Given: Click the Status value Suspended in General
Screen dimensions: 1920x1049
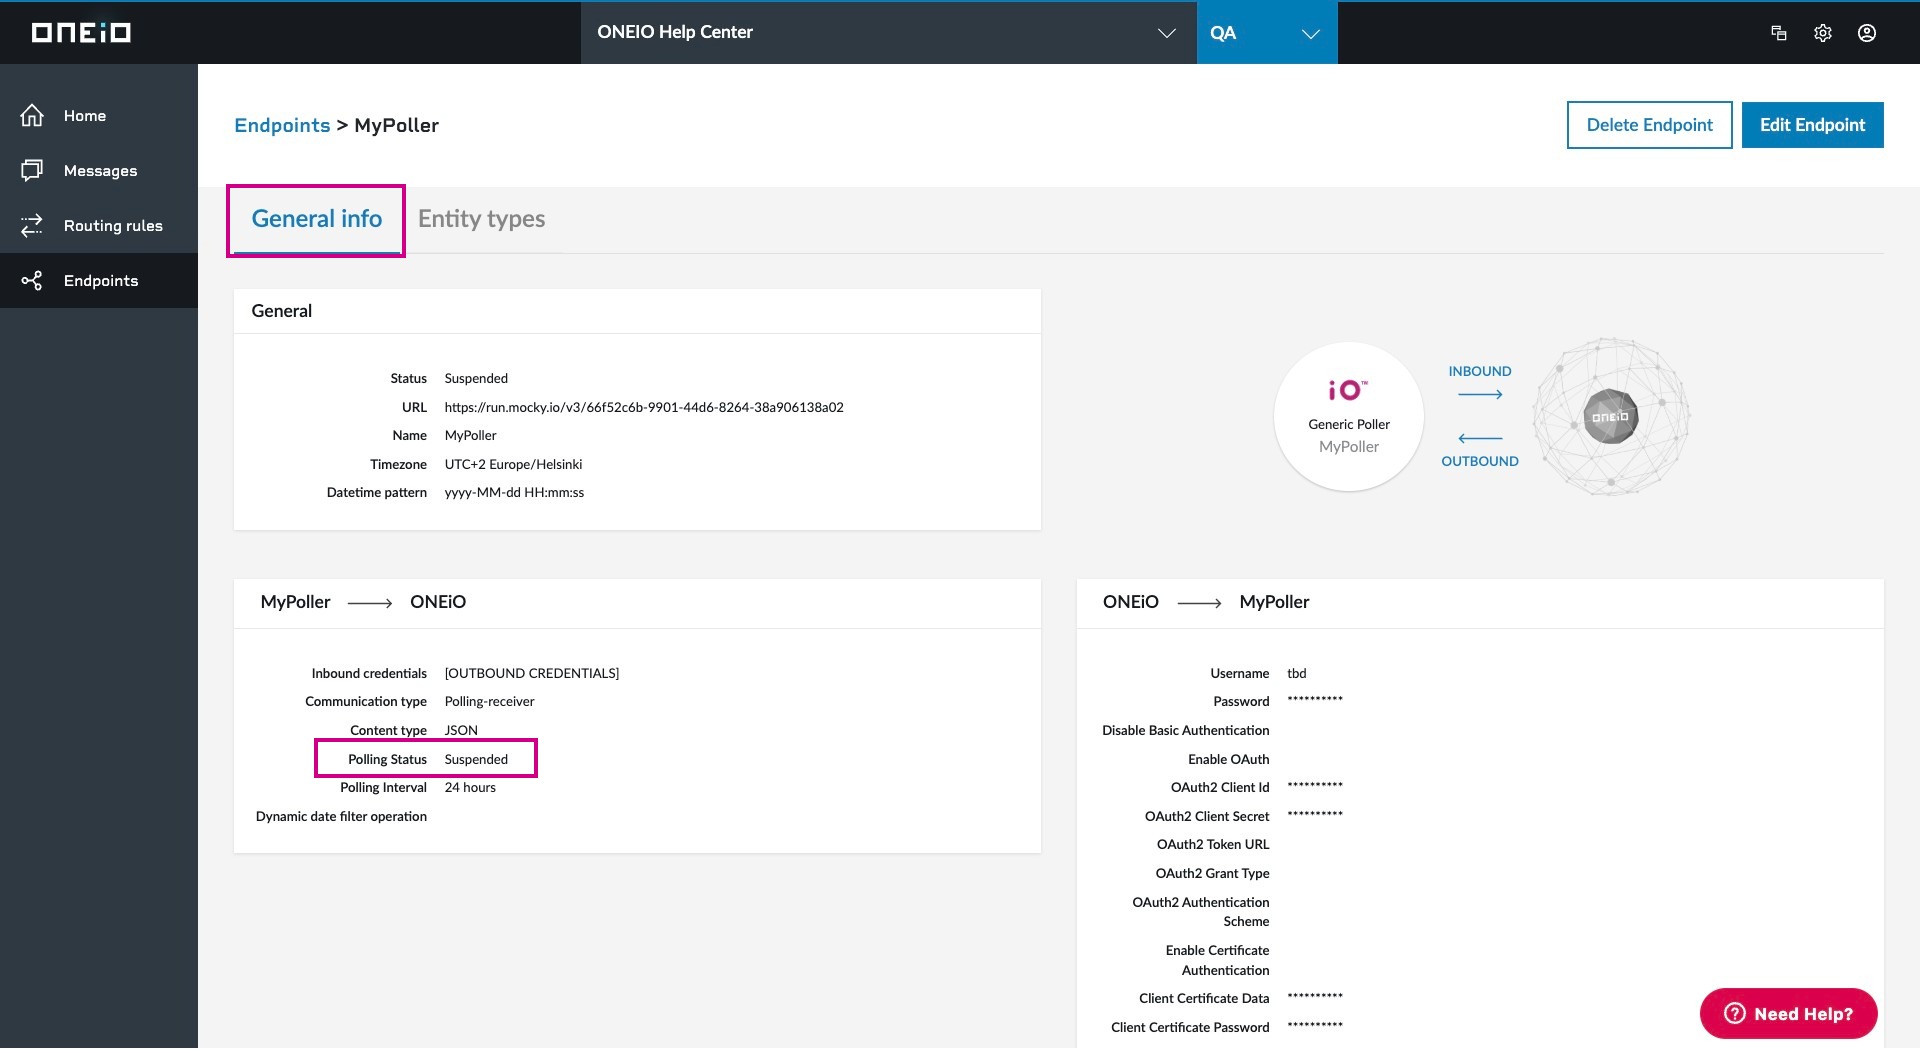Looking at the screenshot, I should 476,379.
